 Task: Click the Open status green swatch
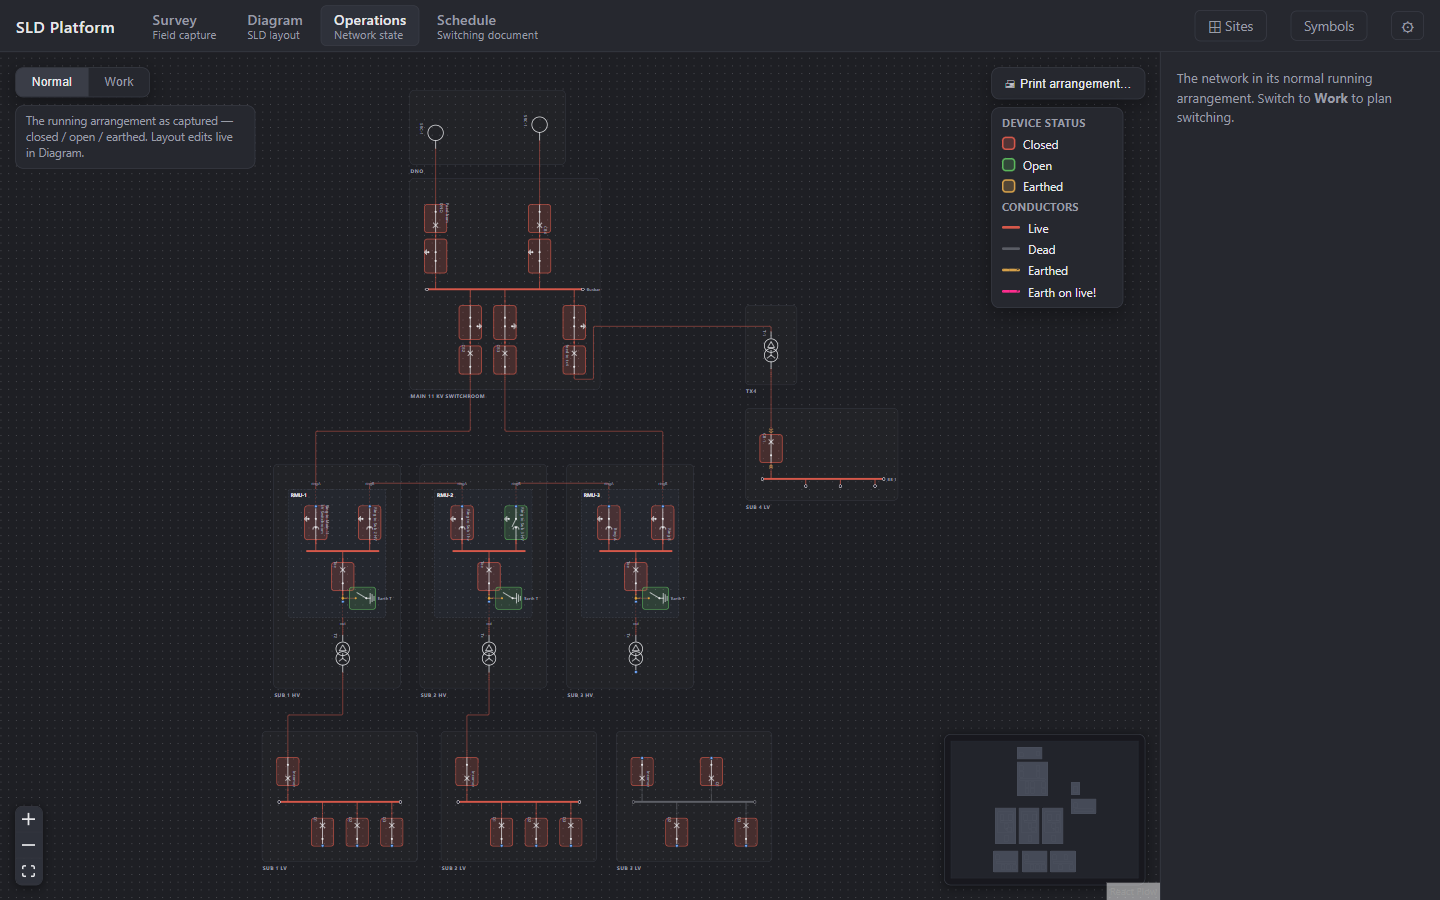[x=1009, y=165]
